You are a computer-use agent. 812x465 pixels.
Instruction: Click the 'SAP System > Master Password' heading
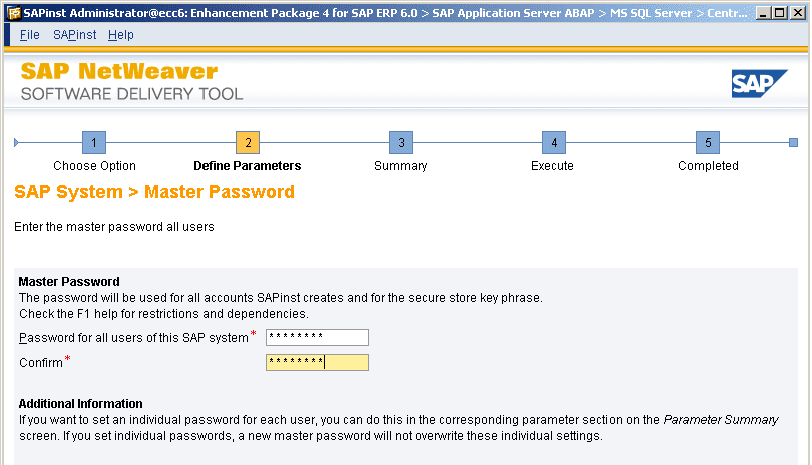coord(154,192)
